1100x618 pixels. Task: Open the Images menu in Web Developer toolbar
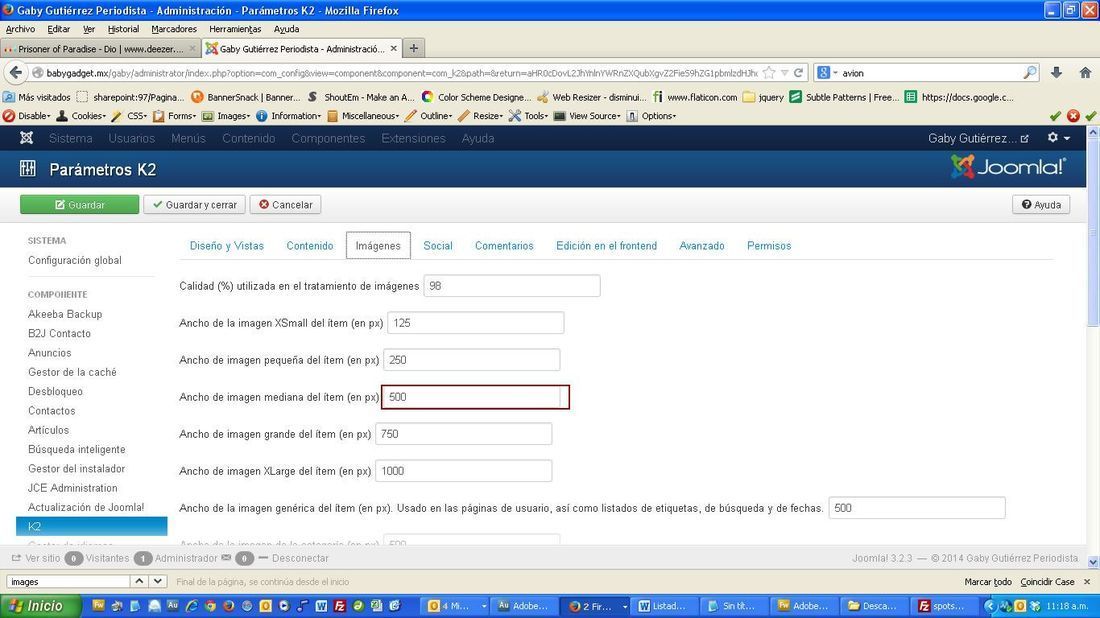point(226,116)
